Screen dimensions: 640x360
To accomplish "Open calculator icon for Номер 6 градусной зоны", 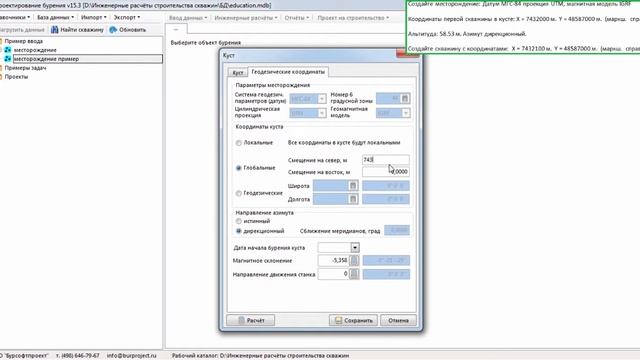I will tap(405, 98).
